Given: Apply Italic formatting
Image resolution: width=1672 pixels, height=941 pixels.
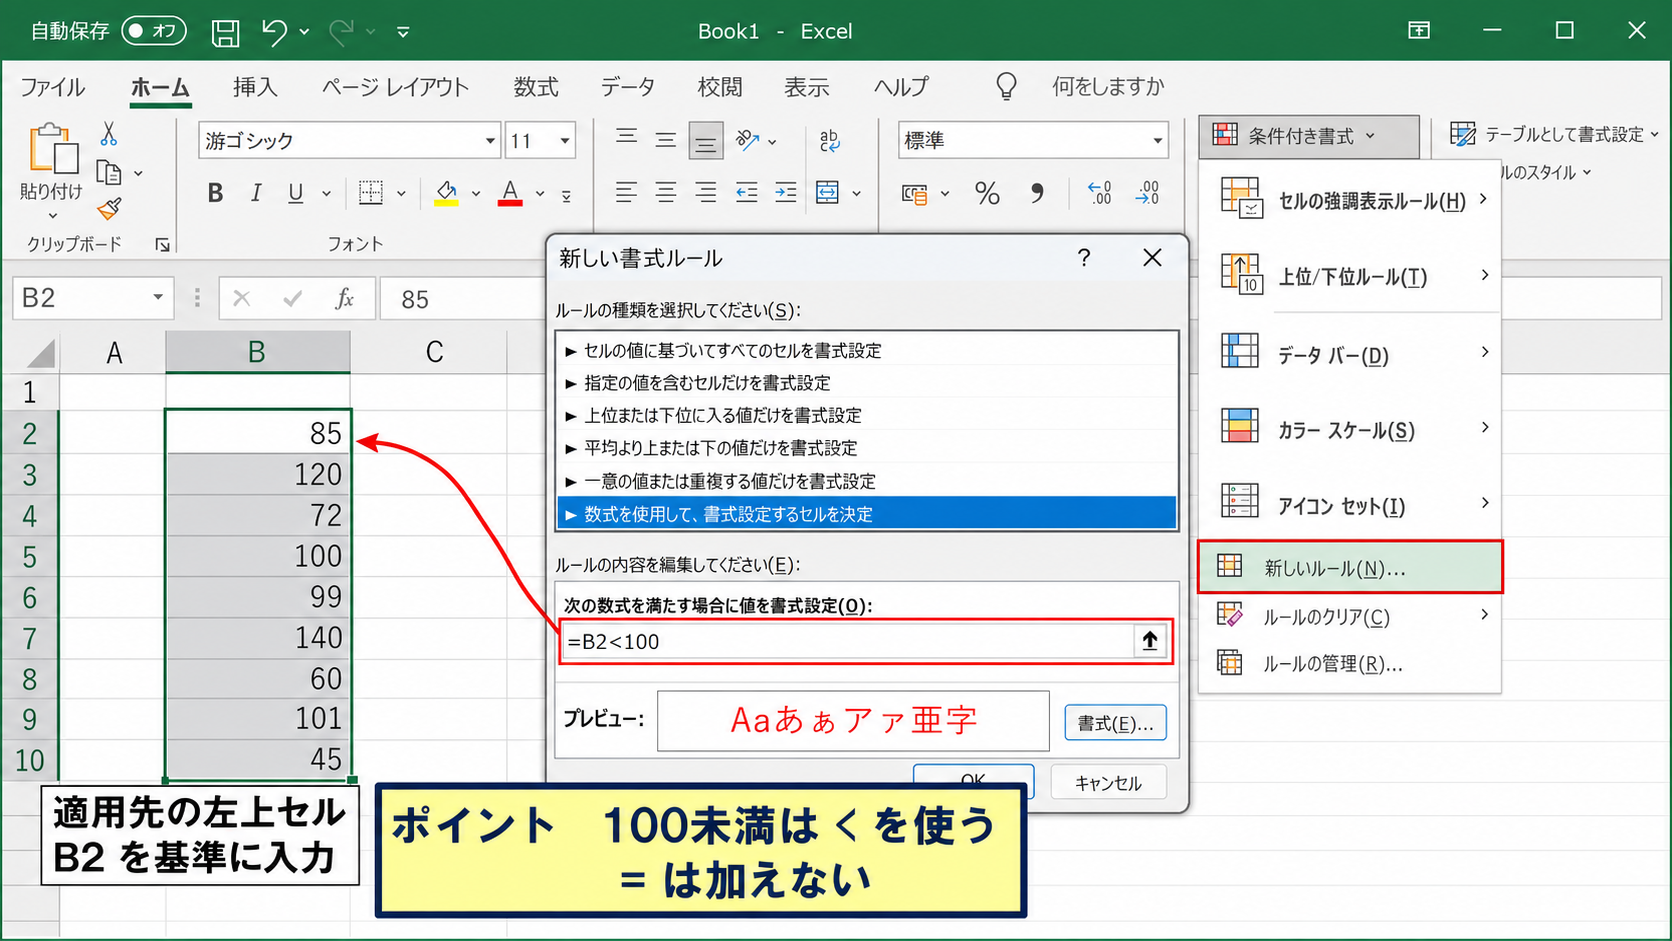Looking at the screenshot, I should pos(256,193).
